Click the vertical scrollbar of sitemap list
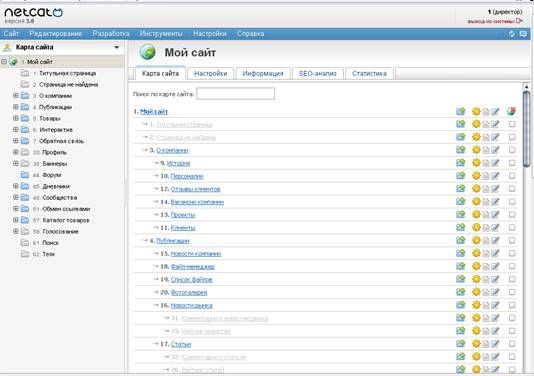Viewport: 534px width, 376px height. (x=526, y=129)
